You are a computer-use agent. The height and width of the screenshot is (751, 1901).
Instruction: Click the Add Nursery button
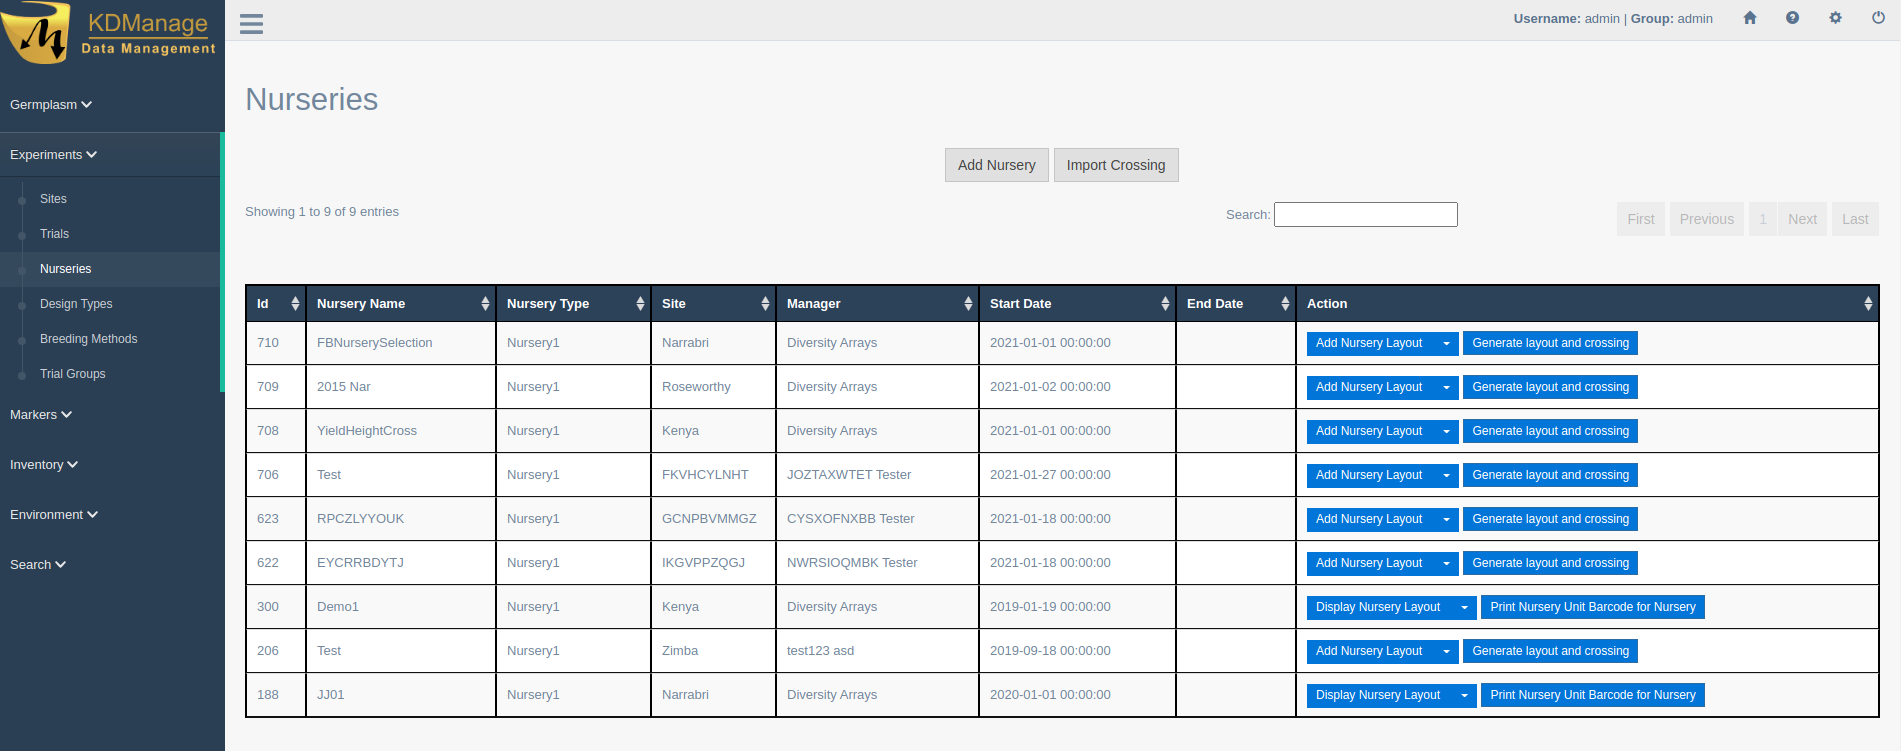pos(996,165)
